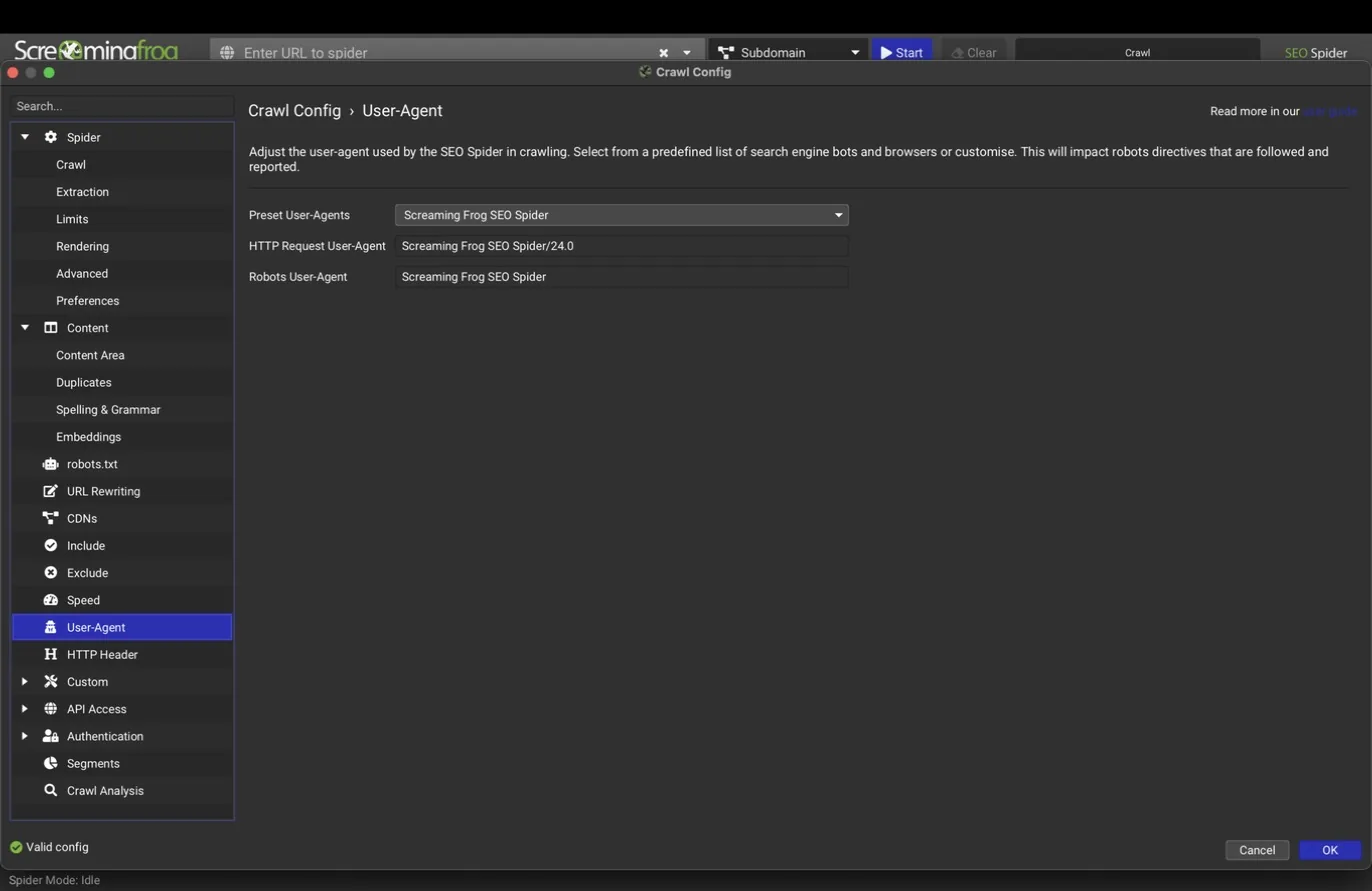Collapse the Spider tree section

pyautogui.click(x=25, y=137)
